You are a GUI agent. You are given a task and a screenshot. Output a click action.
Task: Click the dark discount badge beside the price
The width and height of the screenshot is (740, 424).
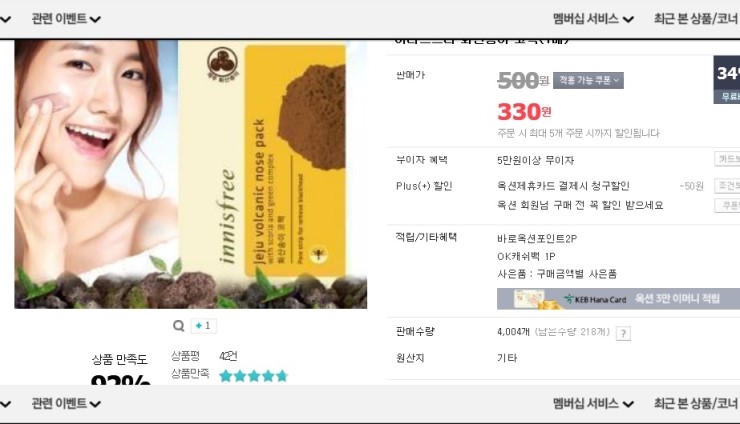pos(727,79)
